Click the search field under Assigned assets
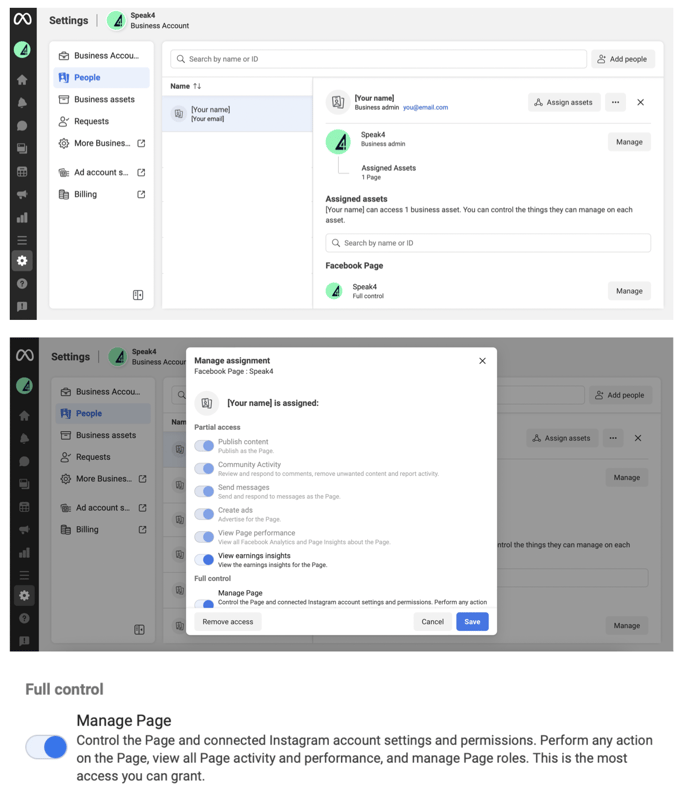This screenshot has height=789, width=688. click(488, 243)
